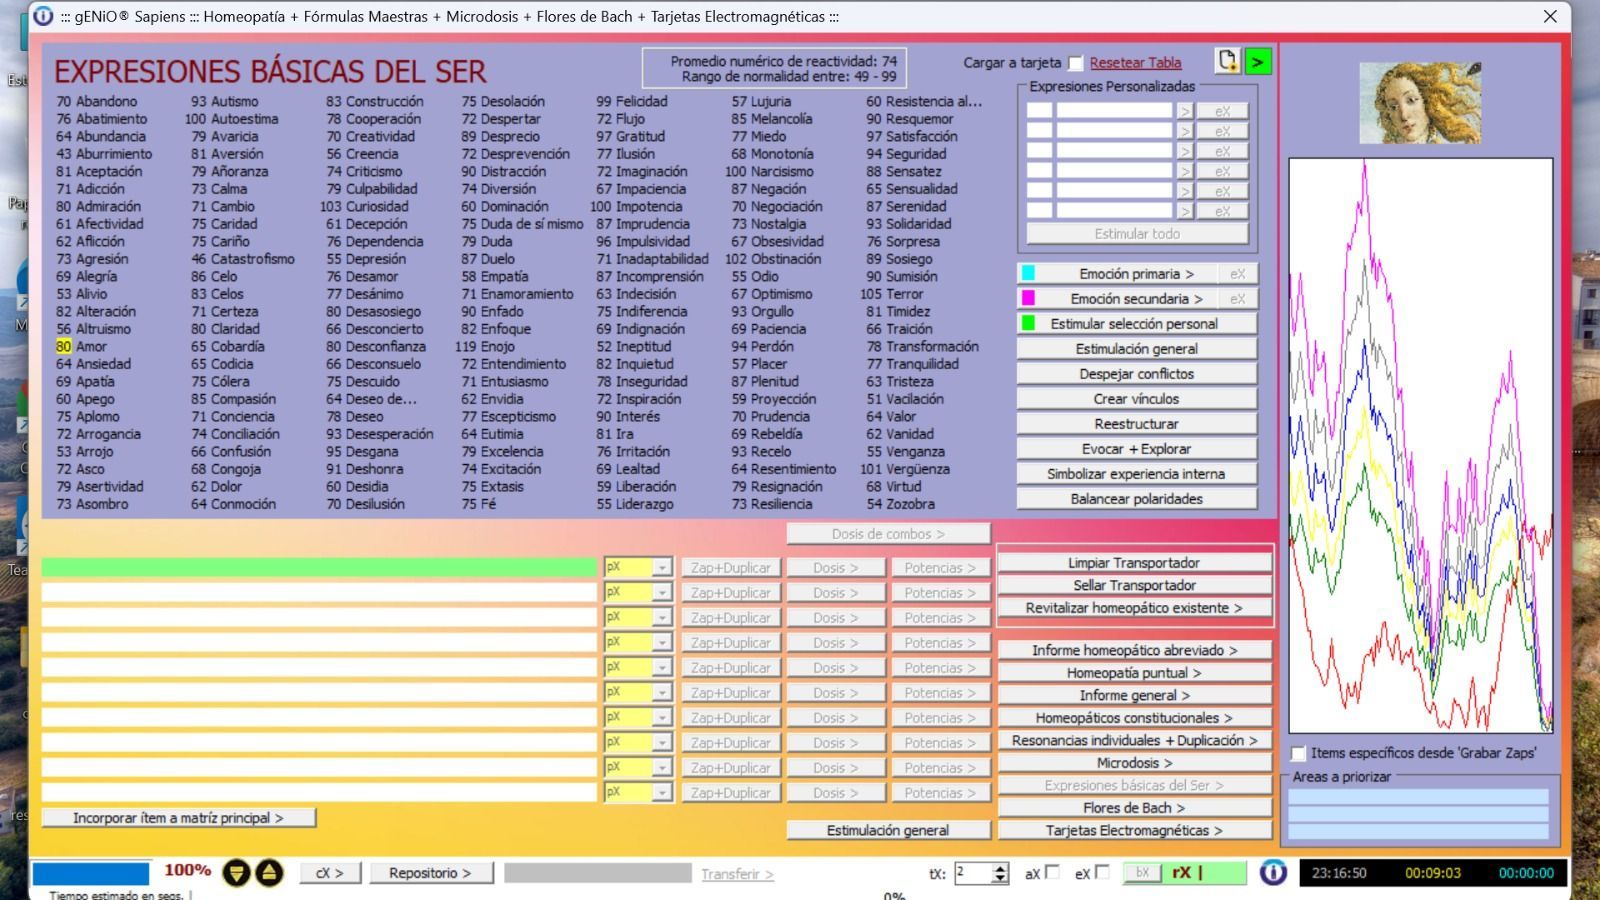Image resolution: width=1600 pixels, height=900 pixels.
Task: Click the new document icon beside Resetear Tabla
Action: (1227, 61)
